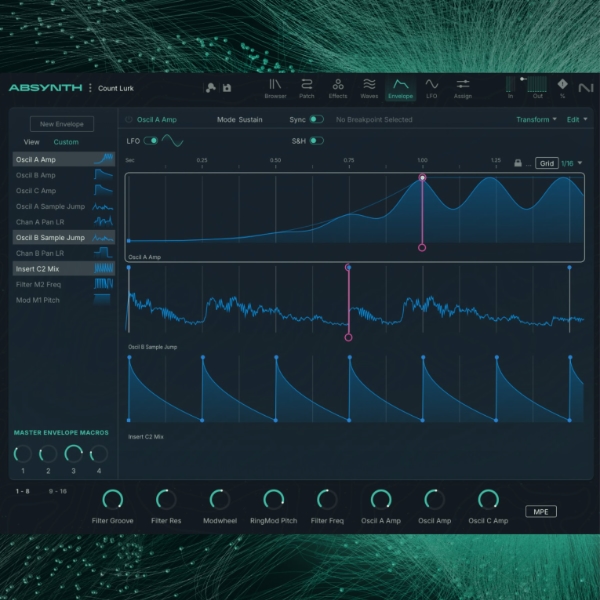This screenshot has height=600, width=600.
Task: Adjust Master Envelope Macro 1 knob
Action: click(23, 454)
